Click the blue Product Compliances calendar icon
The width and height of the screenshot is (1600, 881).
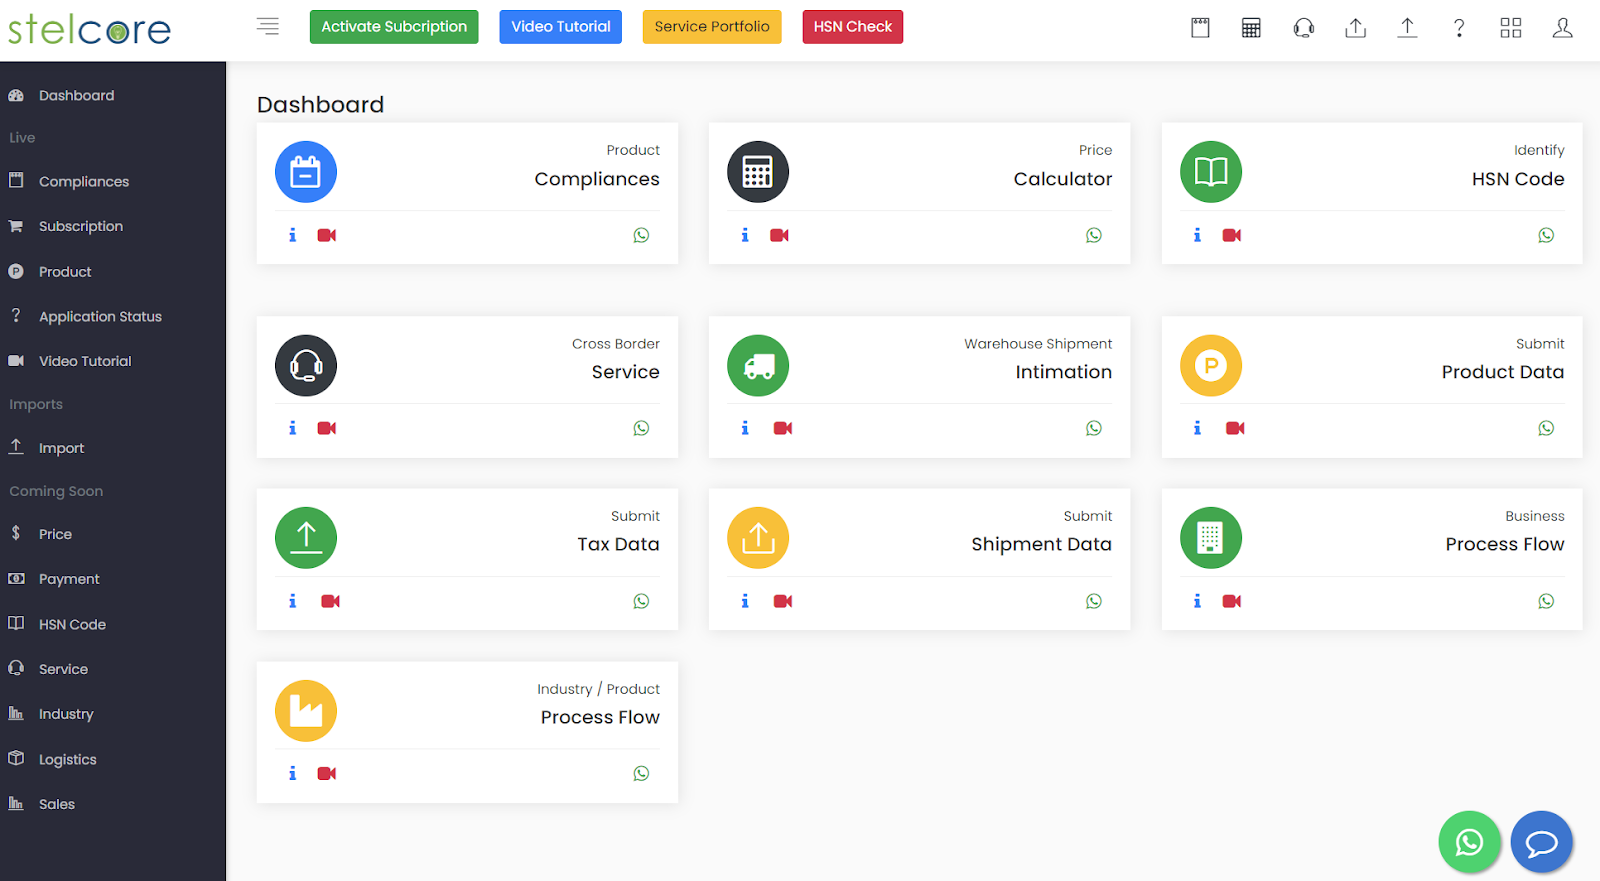pyautogui.click(x=306, y=172)
